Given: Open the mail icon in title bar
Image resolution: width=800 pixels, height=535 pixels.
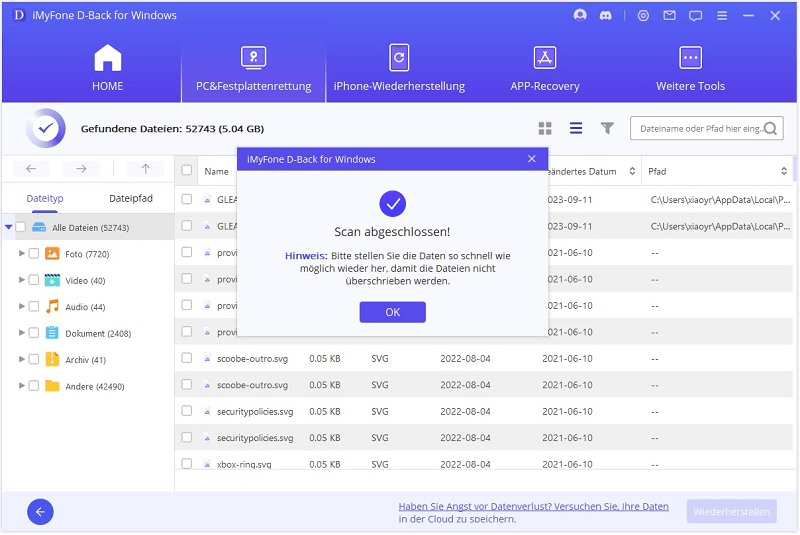Looking at the screenshot, I should tap(669, 16).
